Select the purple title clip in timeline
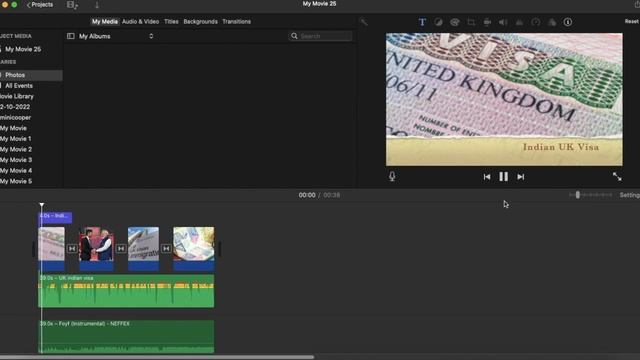 point(55,218)
